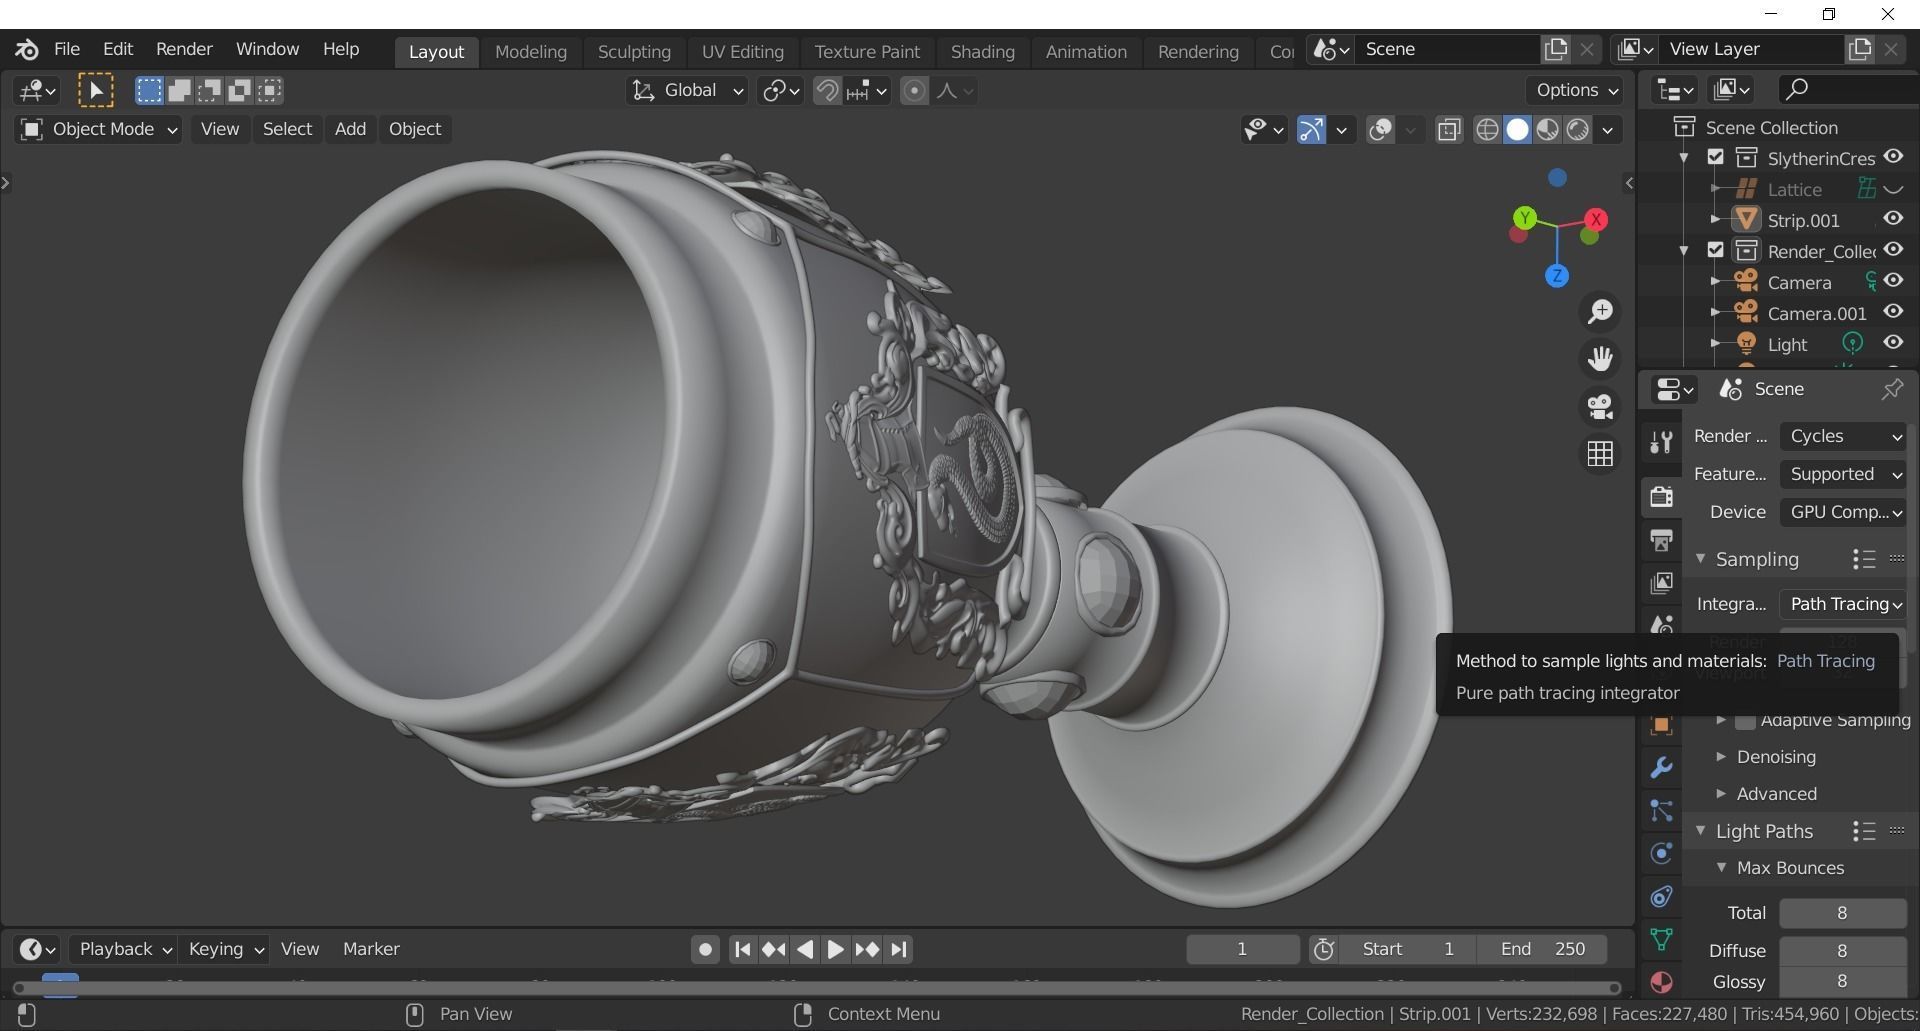This screenshot has height=1031, width=1920.
Task: Open the timeline Marker menu
Action: (x=371, y=949)
